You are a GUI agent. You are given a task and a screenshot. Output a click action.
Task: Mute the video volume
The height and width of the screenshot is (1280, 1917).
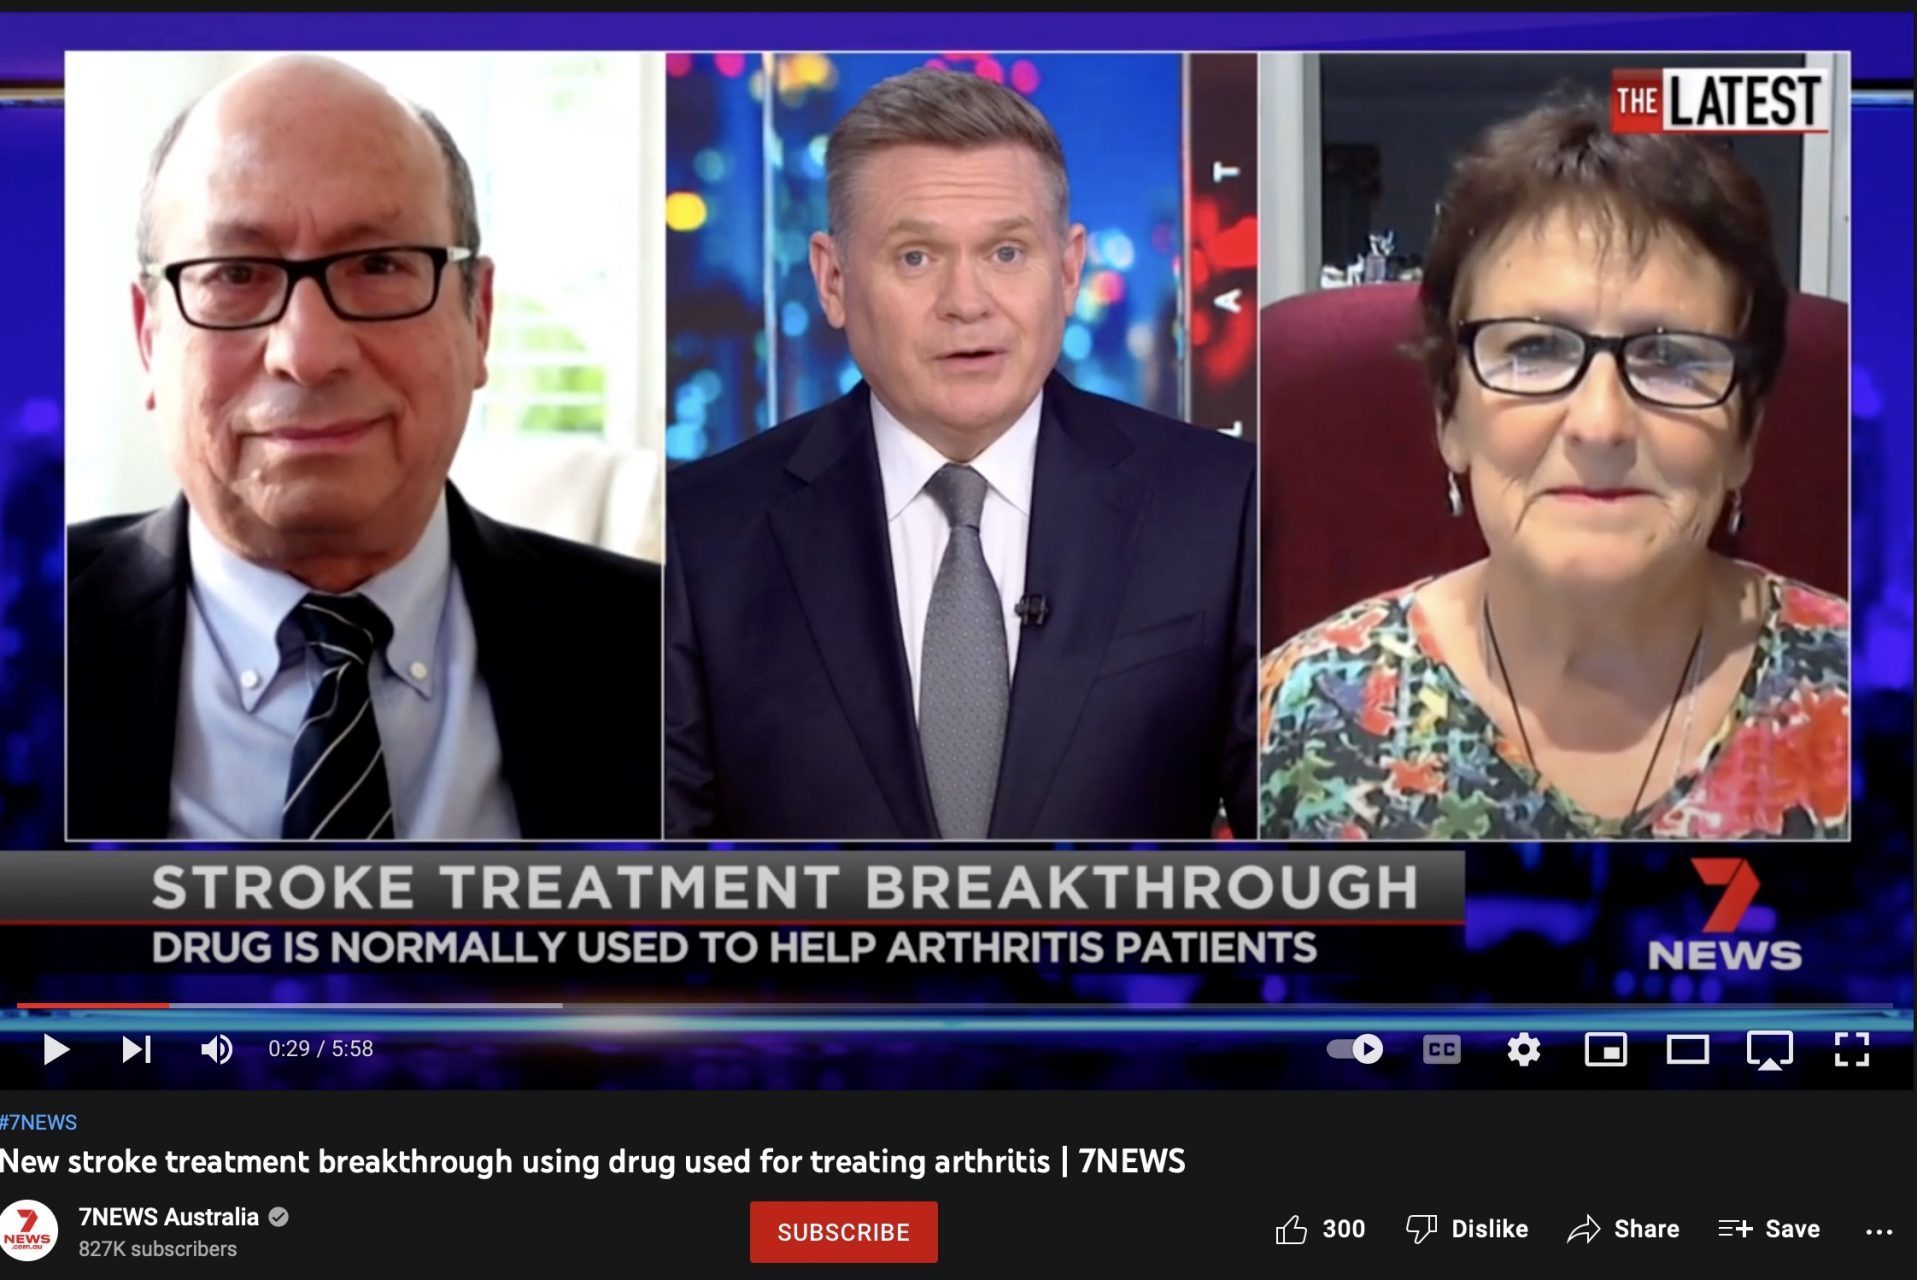216,1049
